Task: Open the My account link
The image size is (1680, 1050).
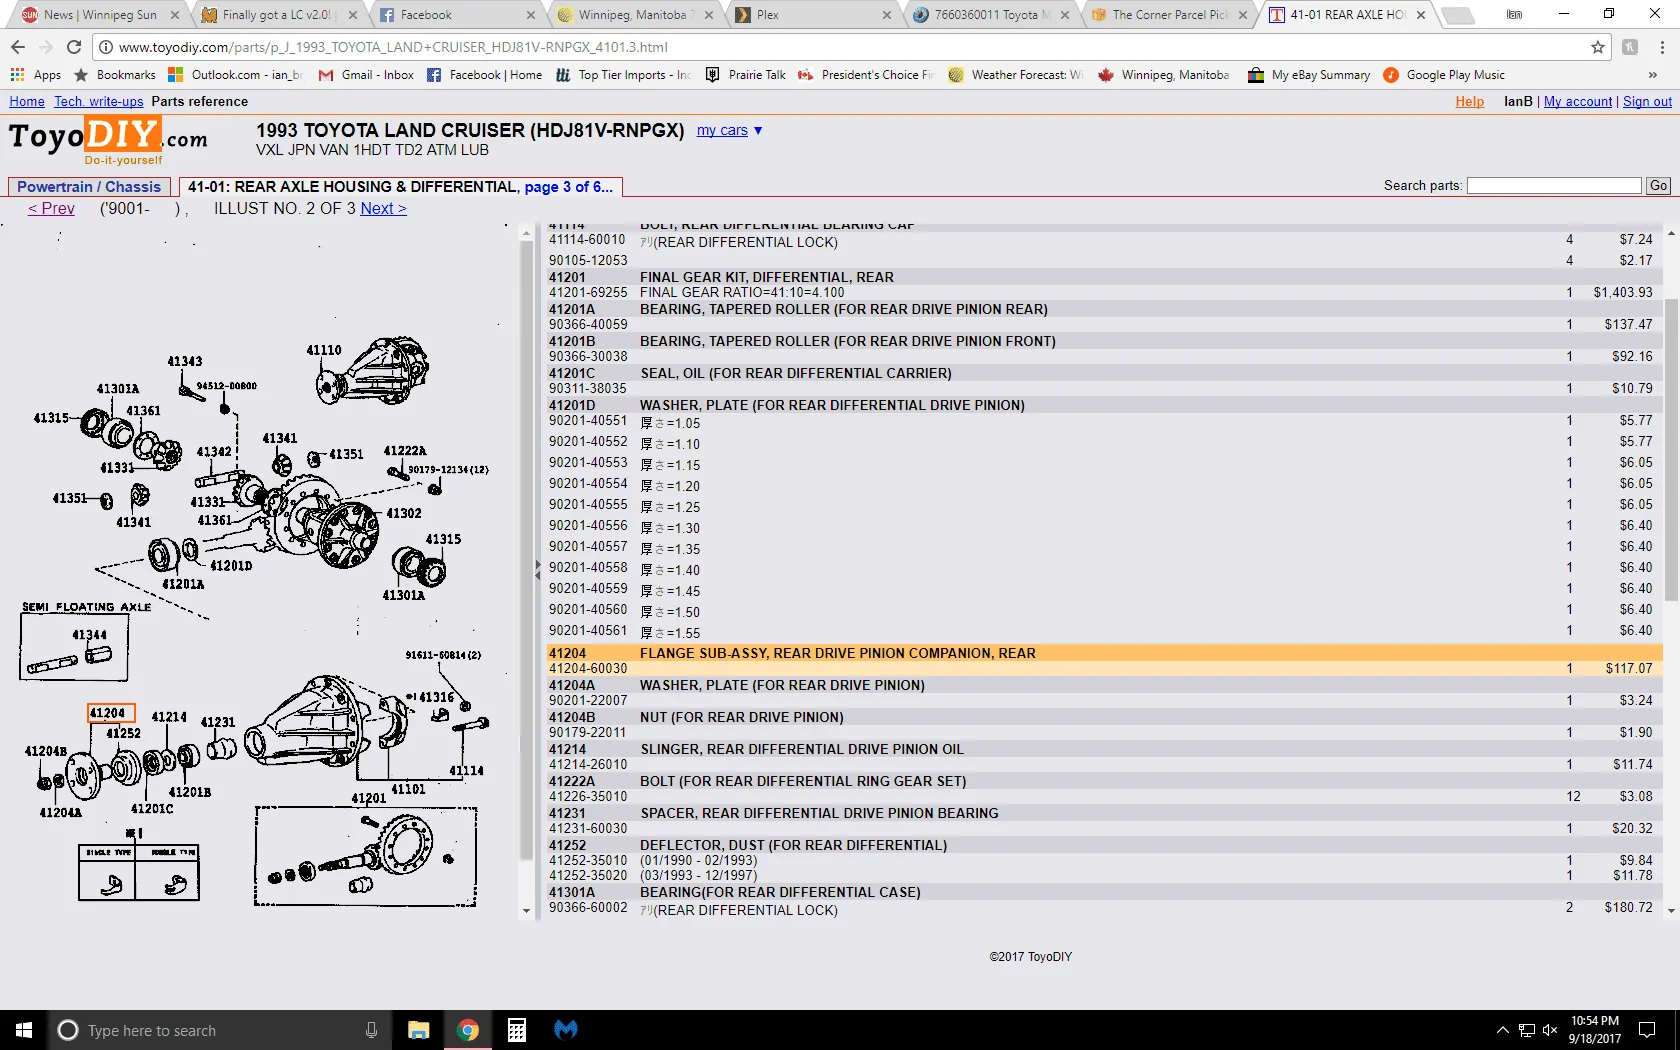Action: click(x=1578, y=102)
